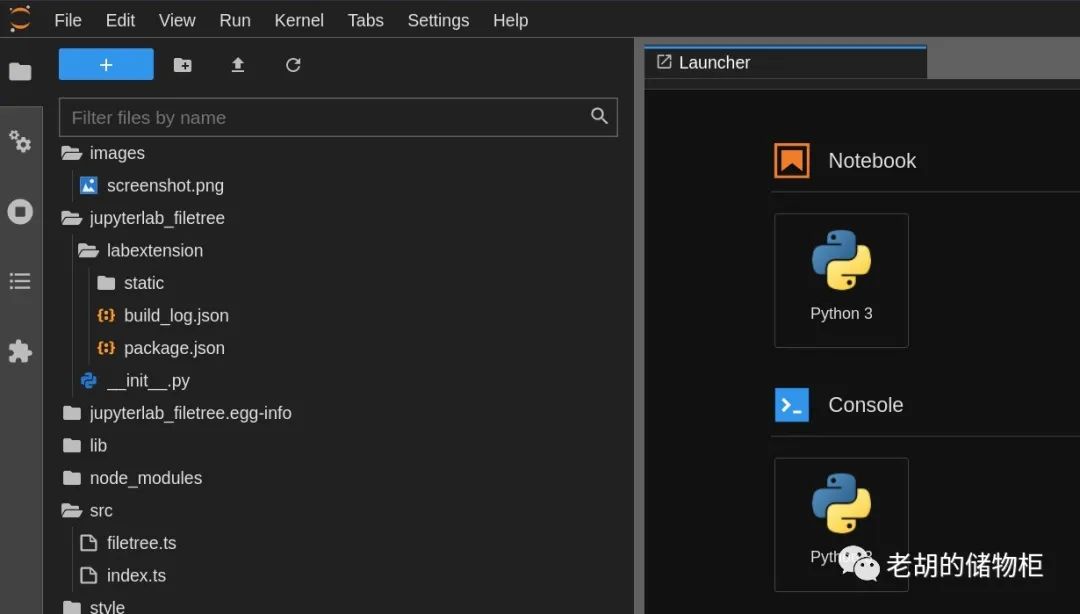This screenshot has height=614, width=1080.
Task: Expand the static folder
Action: pos(130,283)
